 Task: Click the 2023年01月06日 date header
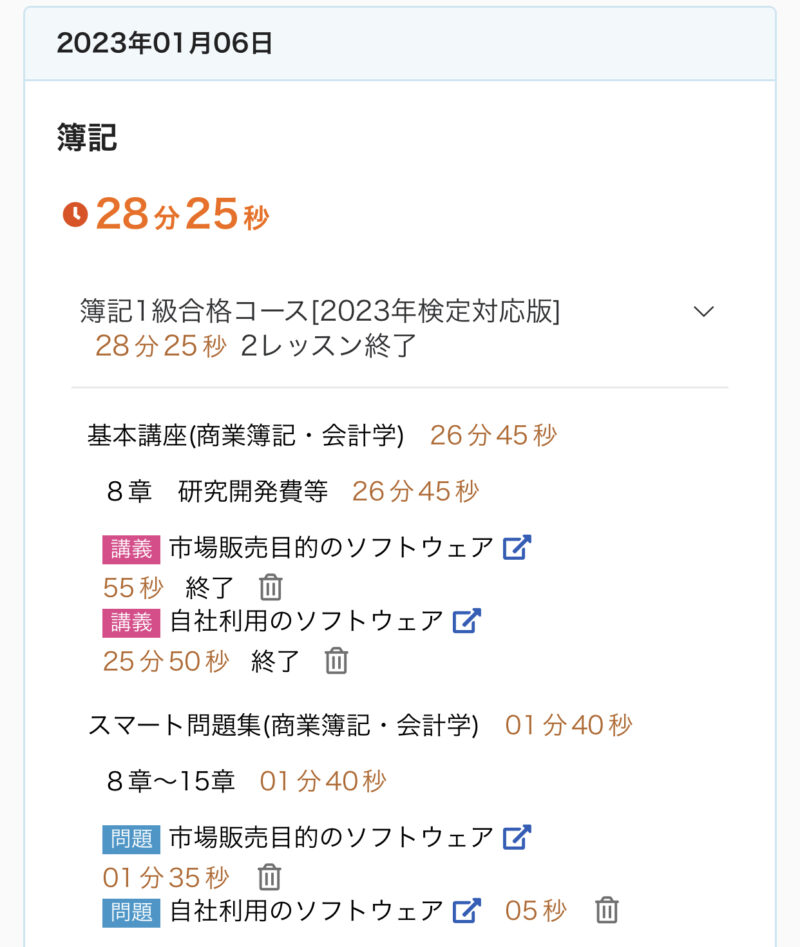(x=165, y=44)
